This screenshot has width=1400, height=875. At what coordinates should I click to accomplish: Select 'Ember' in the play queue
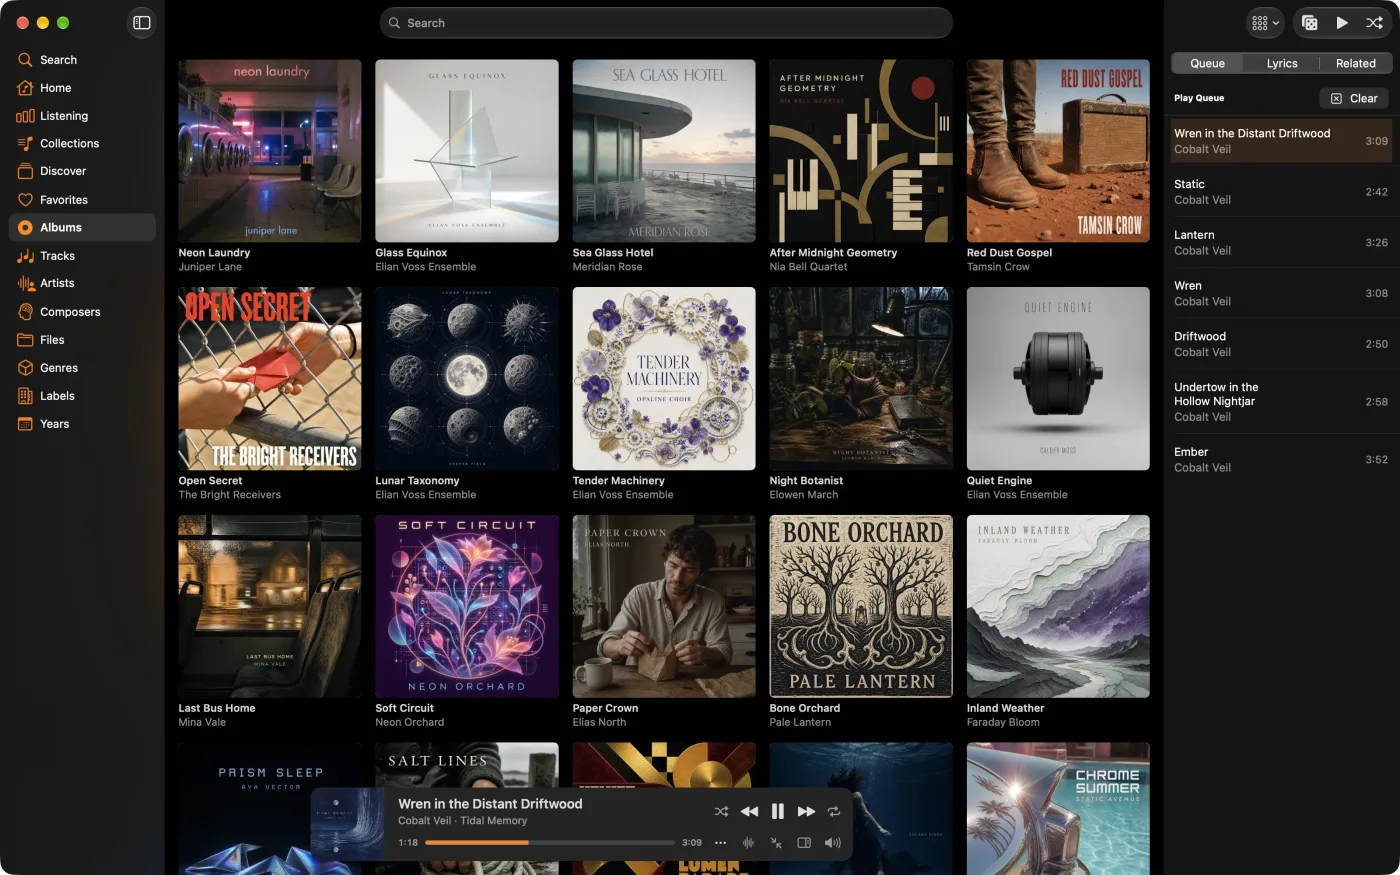tap(1281, 460)
